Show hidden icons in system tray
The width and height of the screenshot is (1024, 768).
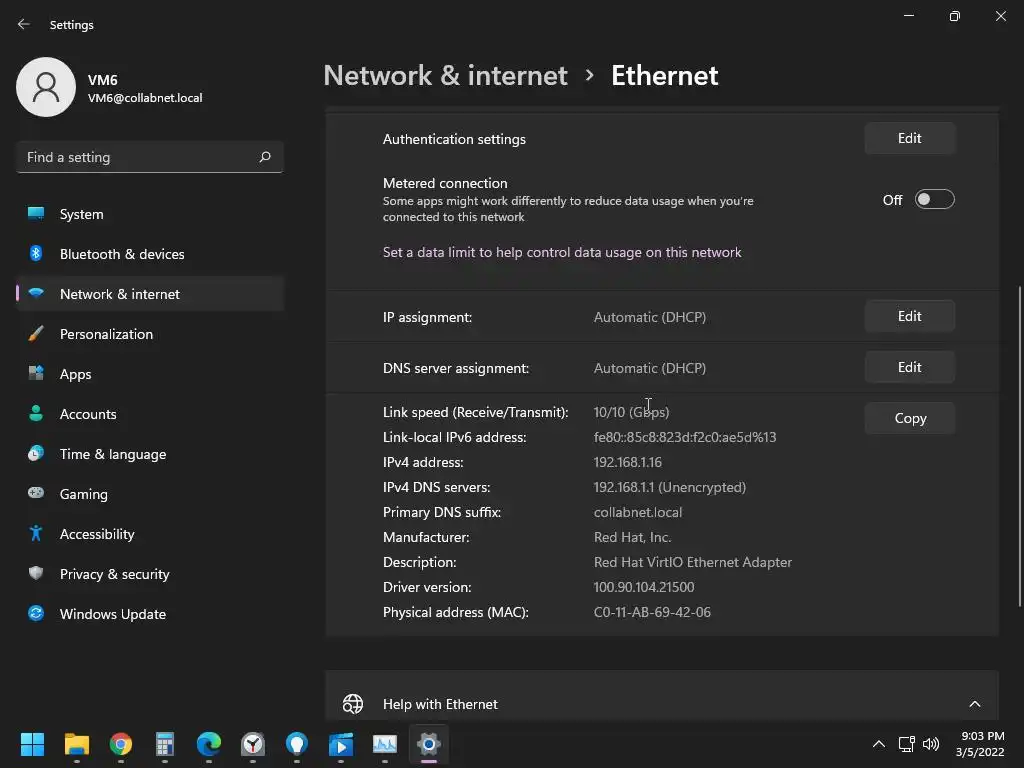[x=878, y=744]
